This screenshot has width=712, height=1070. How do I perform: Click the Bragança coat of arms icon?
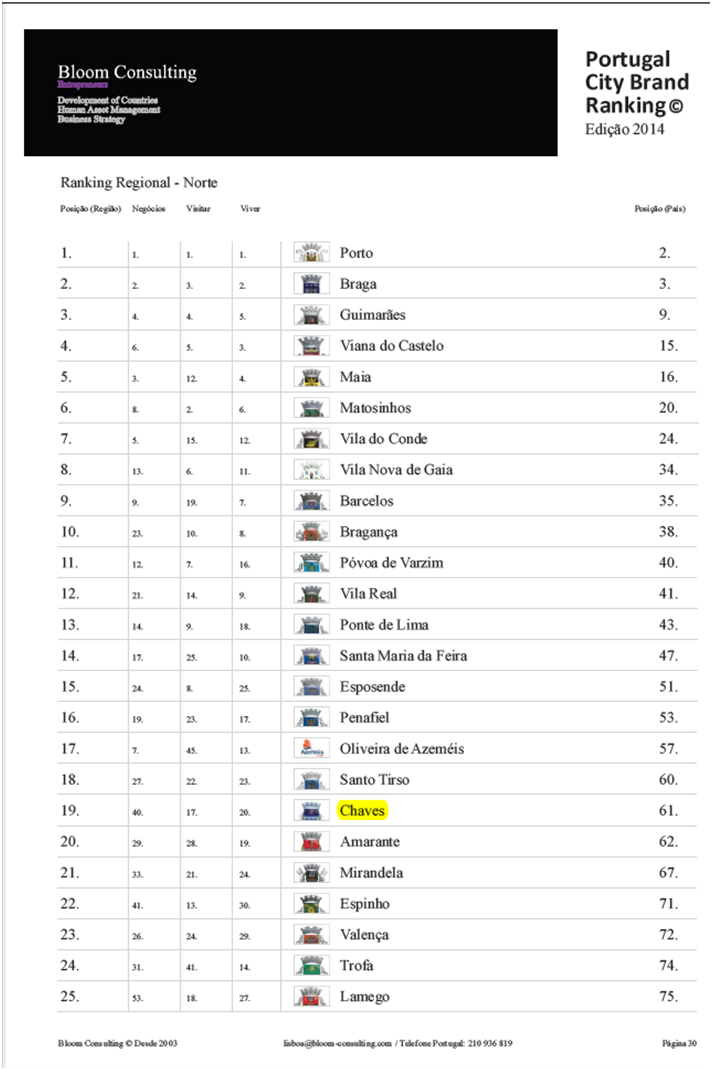(x=312, y=532)
